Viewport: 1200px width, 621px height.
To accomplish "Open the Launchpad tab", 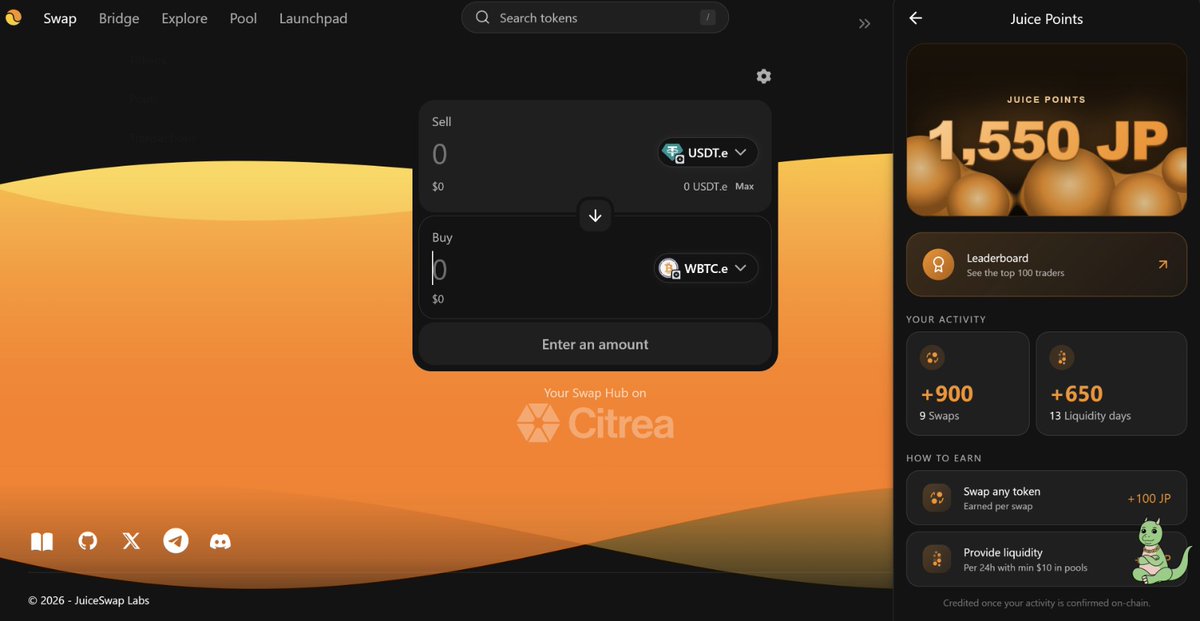I will pyautogui.click(x=313, y=18).
